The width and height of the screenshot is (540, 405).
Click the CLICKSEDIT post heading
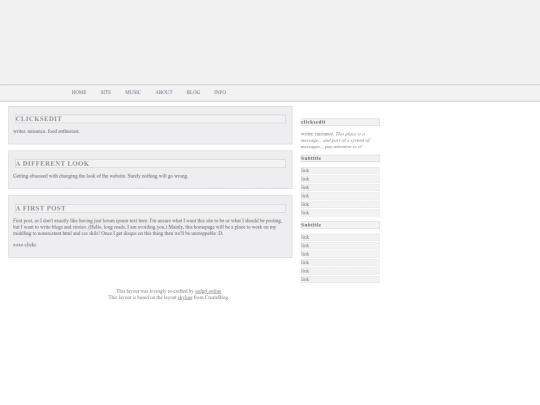tap(150, 119)
